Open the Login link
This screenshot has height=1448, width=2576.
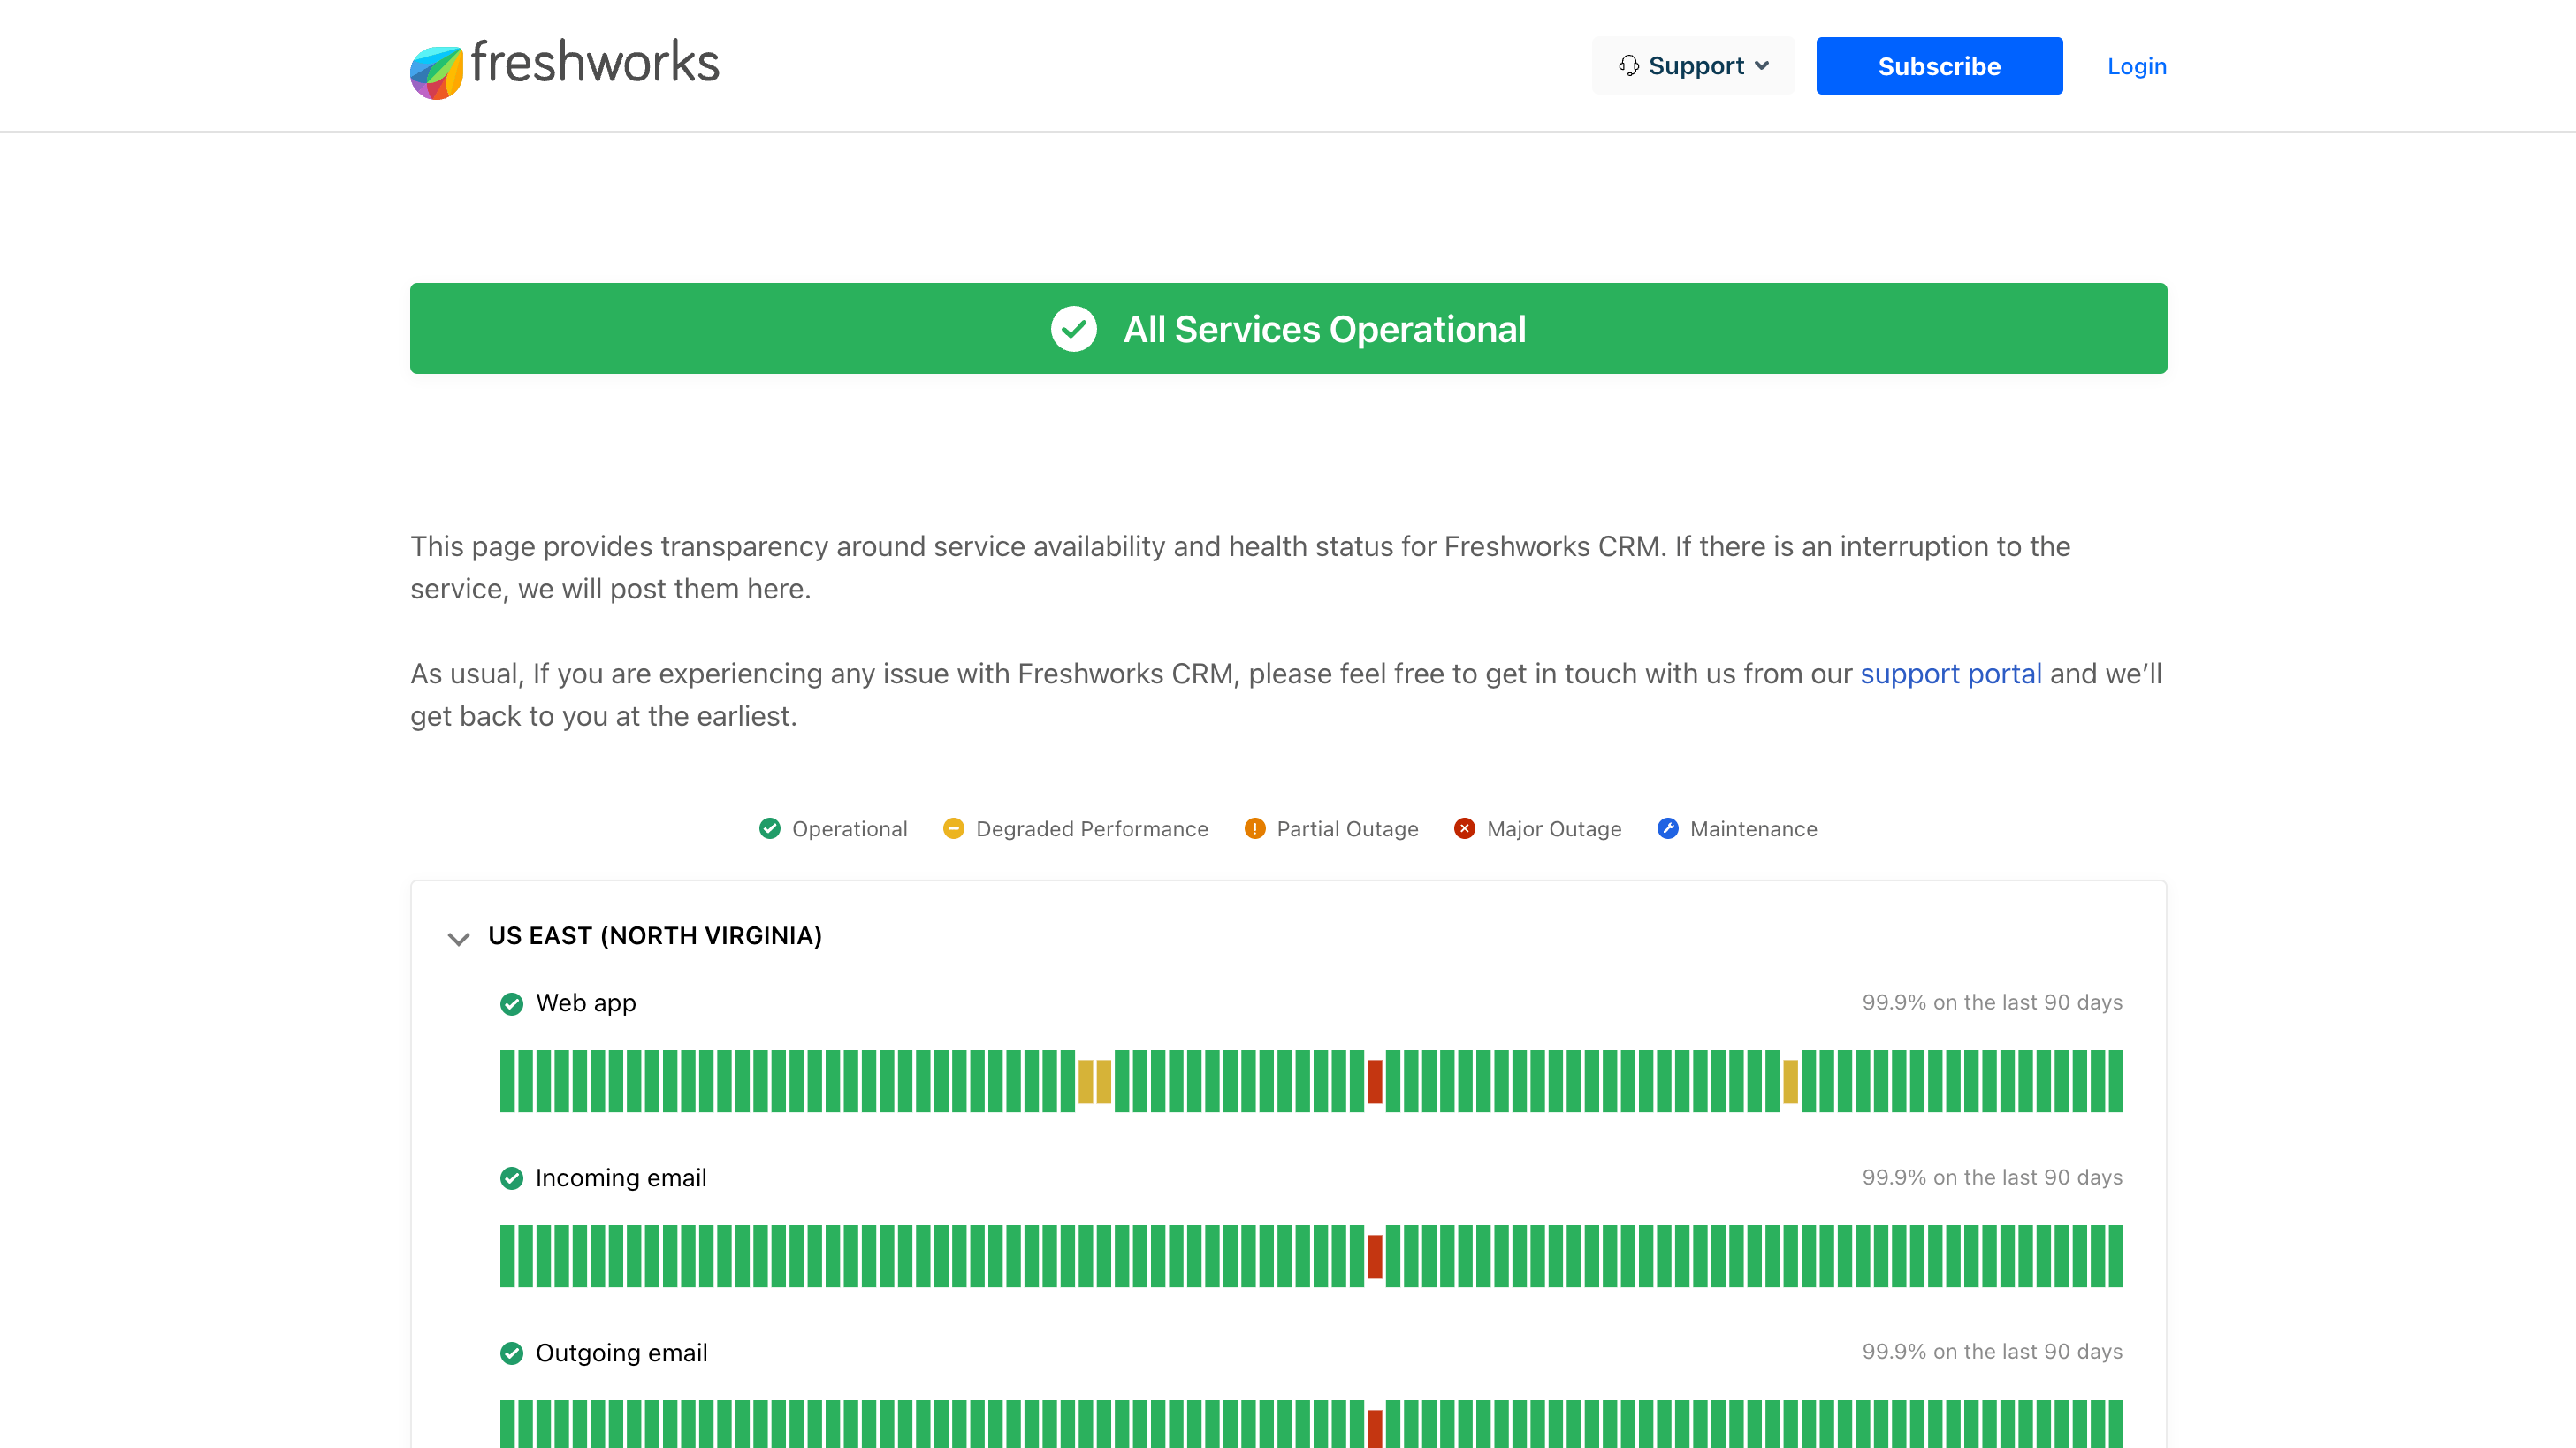pyautogui.click(x=2137, y=66)
